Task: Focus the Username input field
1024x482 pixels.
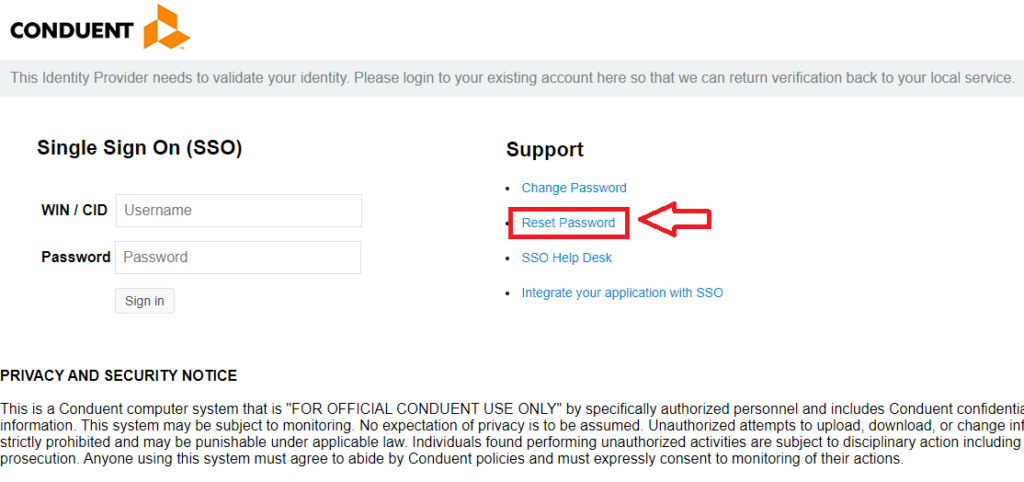Action: pyautogui.click(x=239, y=210)
